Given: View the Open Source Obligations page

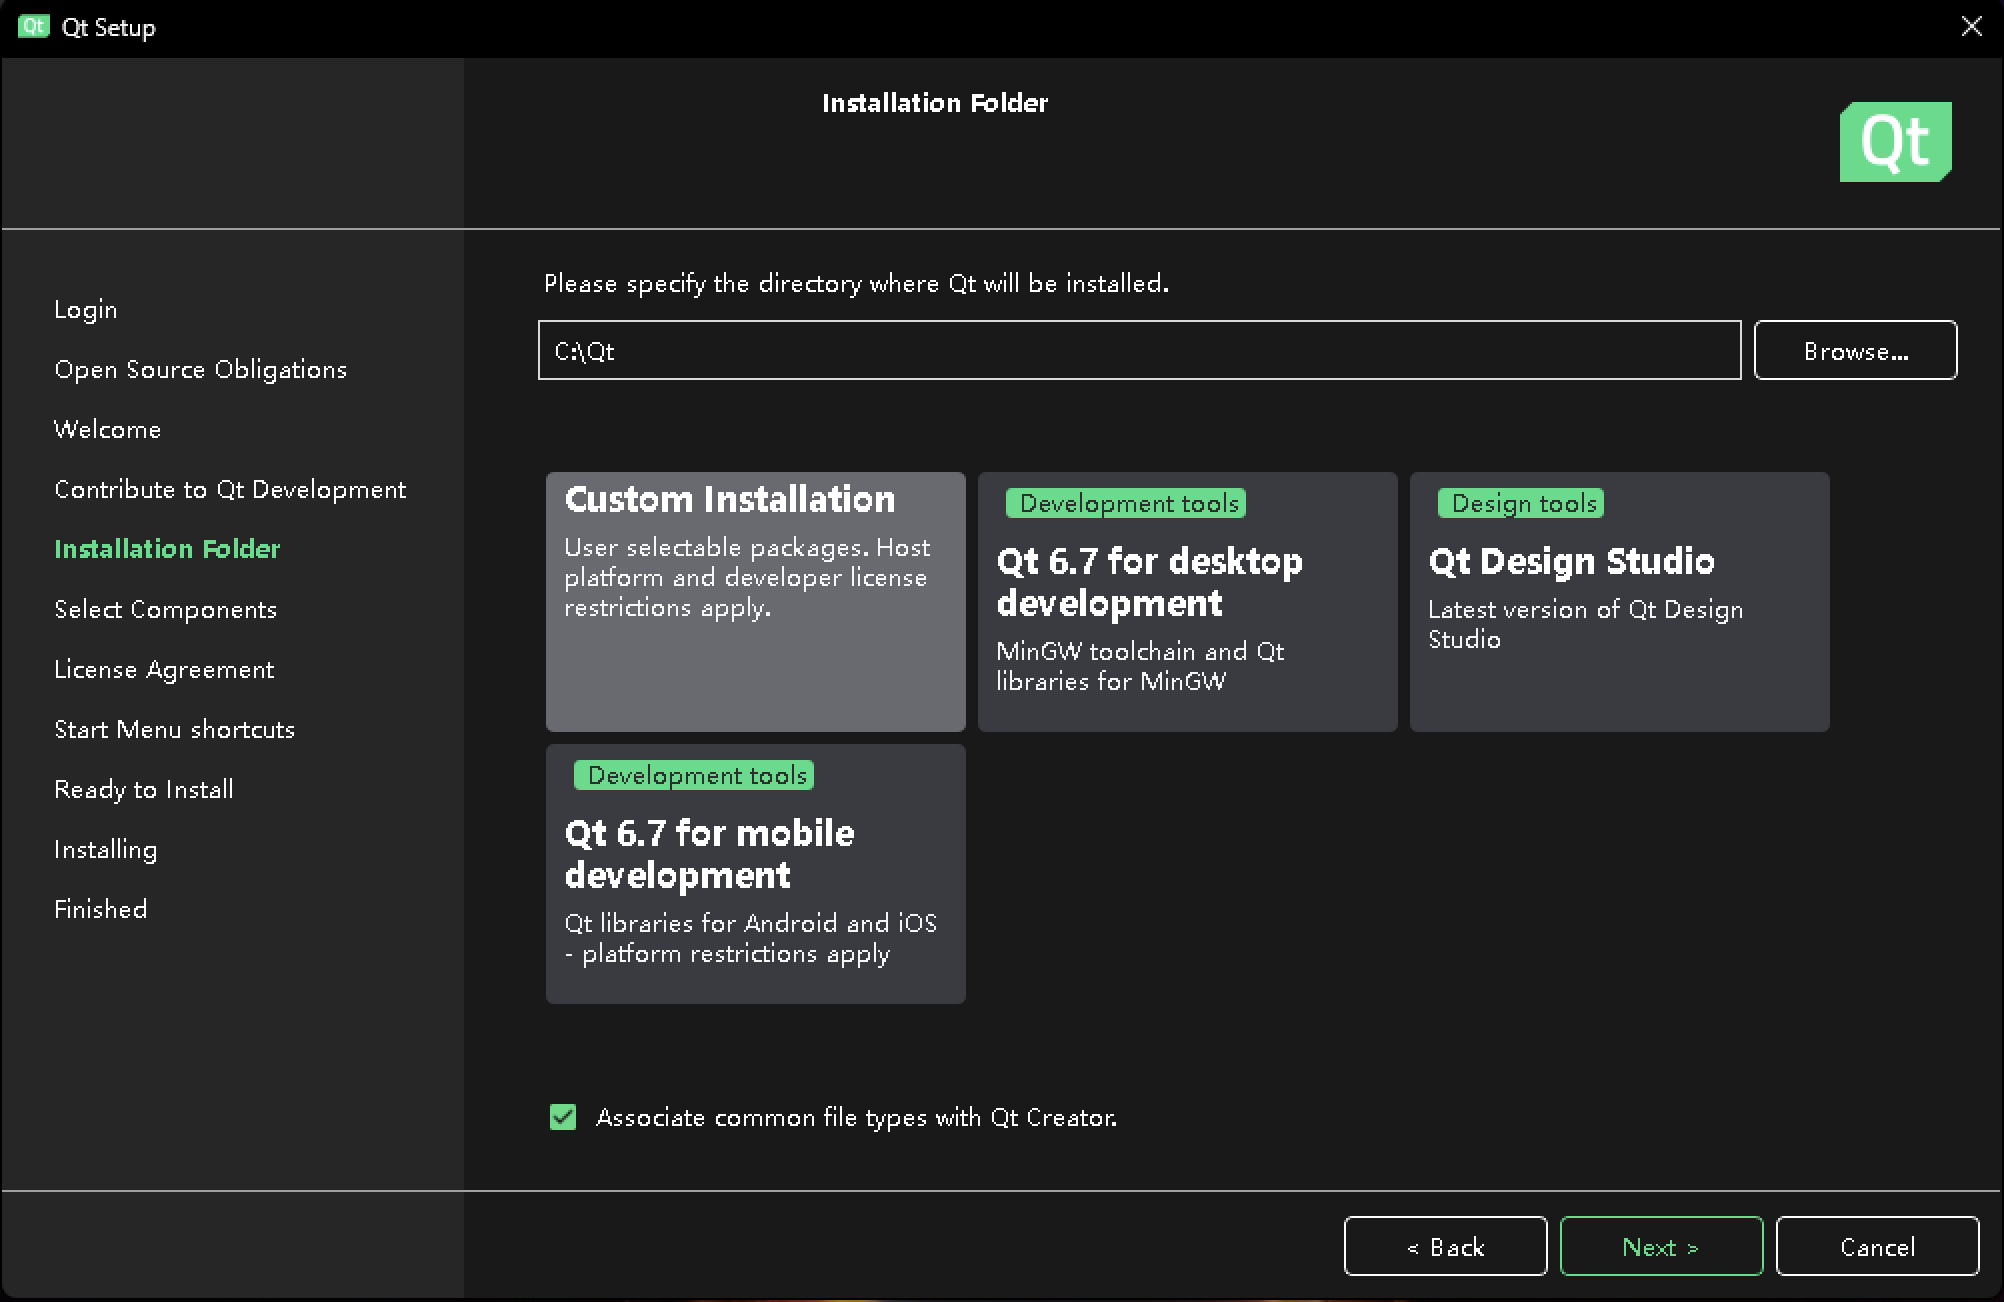Looking at the screenshot, I should click(200, 369).
